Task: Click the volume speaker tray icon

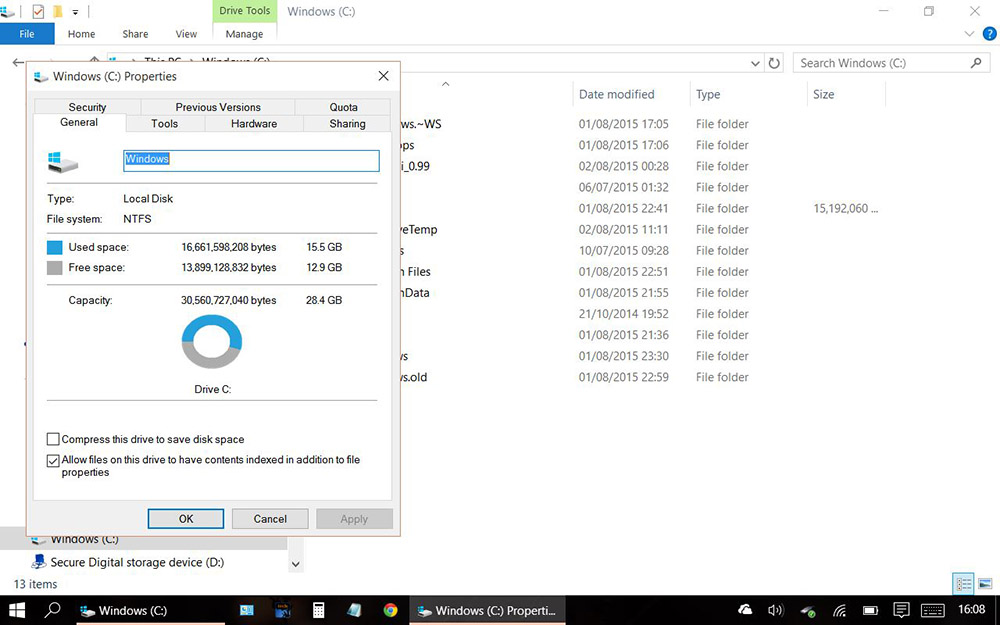Action: (x=775, y=610)
